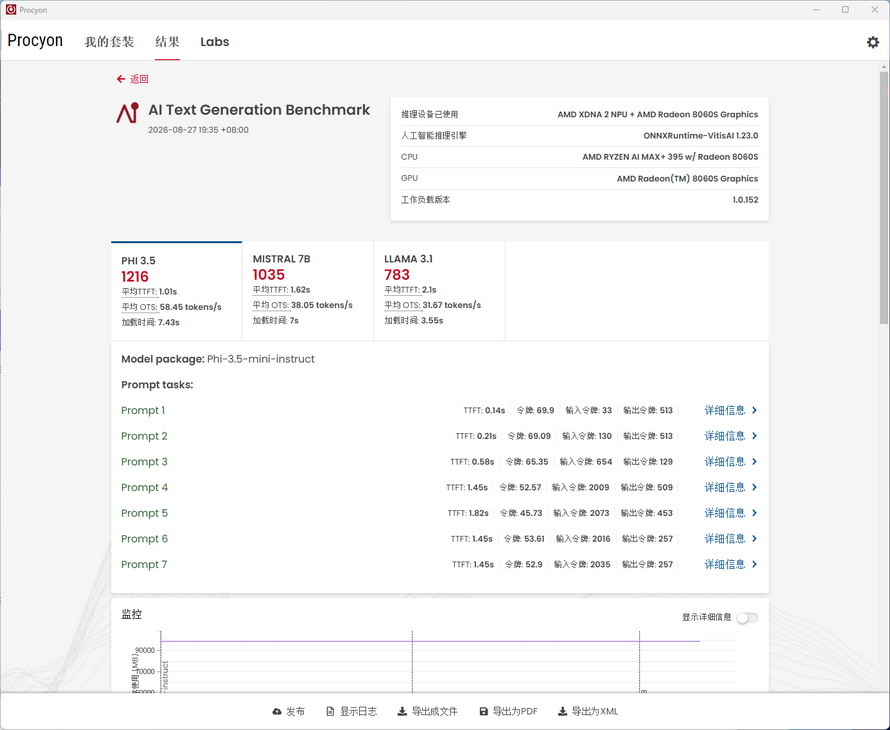The height and width of the screenshot is (730, 890).
Task: Switch to the Labs tab
Action: (215, 42)
